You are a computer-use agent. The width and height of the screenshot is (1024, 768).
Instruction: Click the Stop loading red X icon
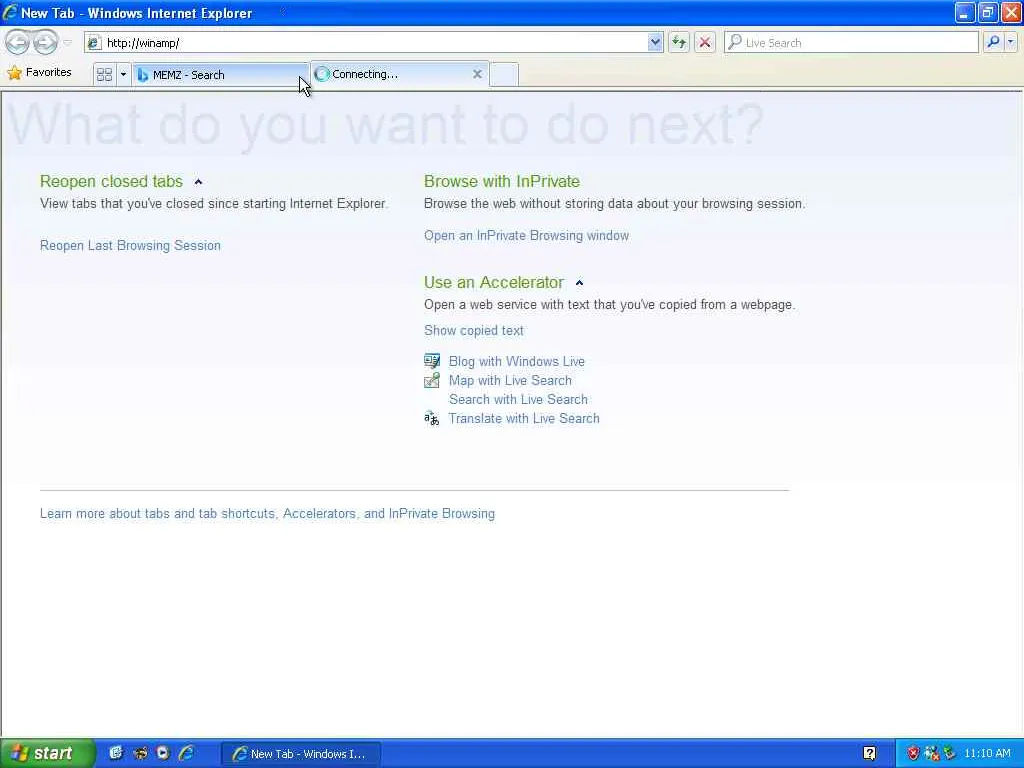click(705, 42)
